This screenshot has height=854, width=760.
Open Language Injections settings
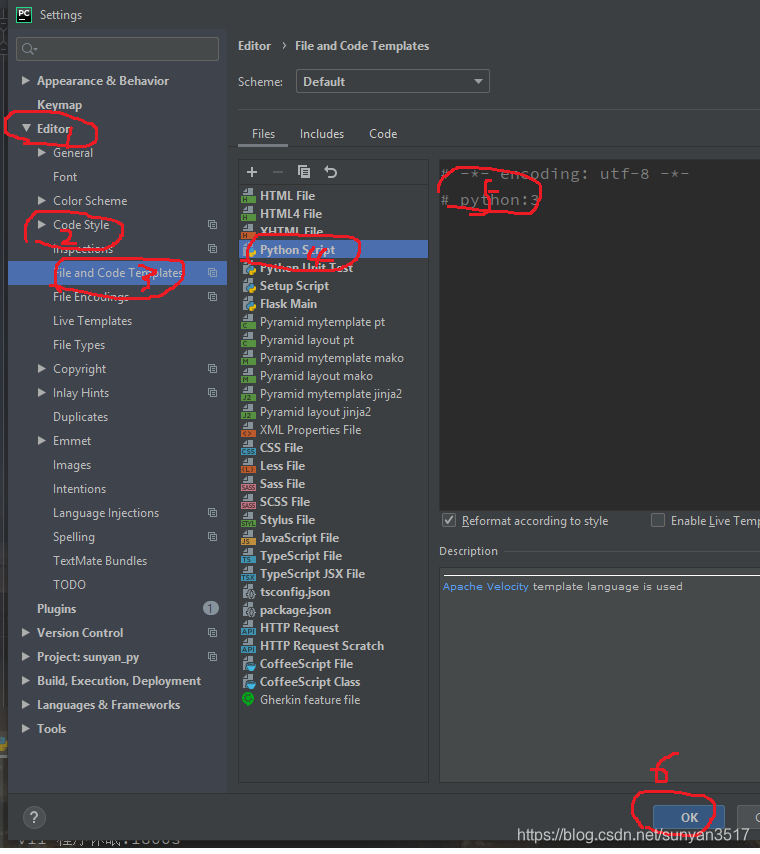[106, 513]
